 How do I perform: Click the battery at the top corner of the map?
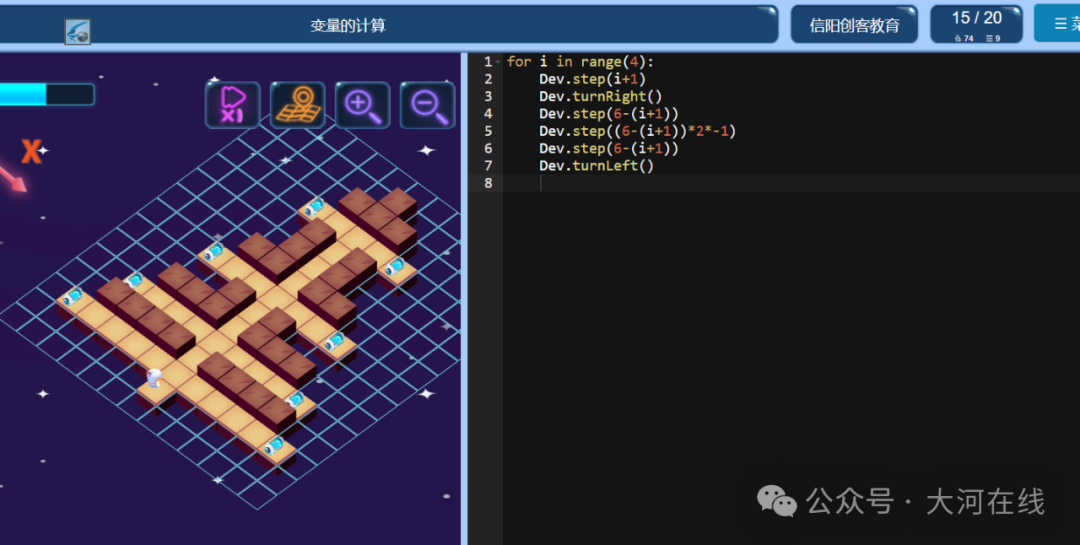pos(314,206)
